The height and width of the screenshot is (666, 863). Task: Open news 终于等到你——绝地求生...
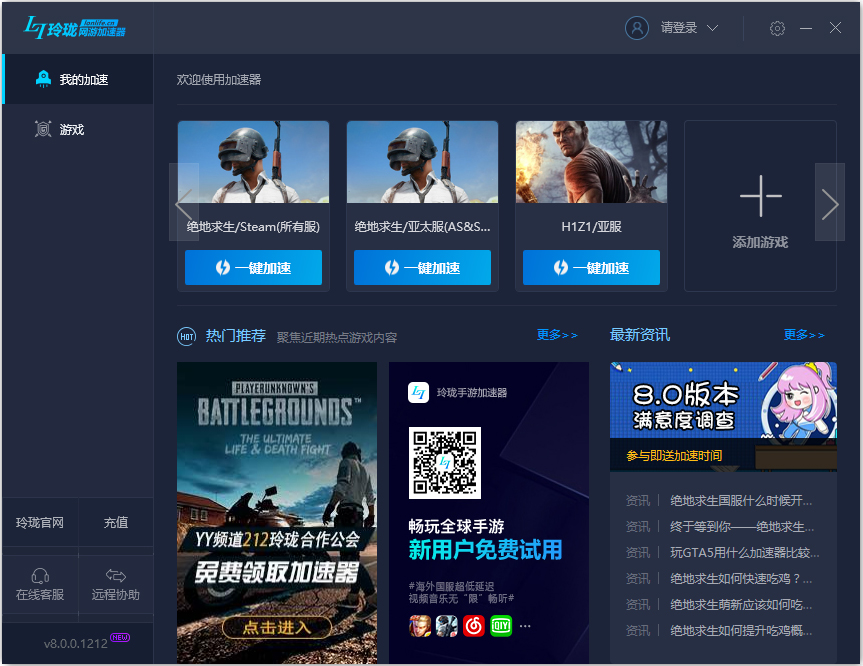pos(742,527)
